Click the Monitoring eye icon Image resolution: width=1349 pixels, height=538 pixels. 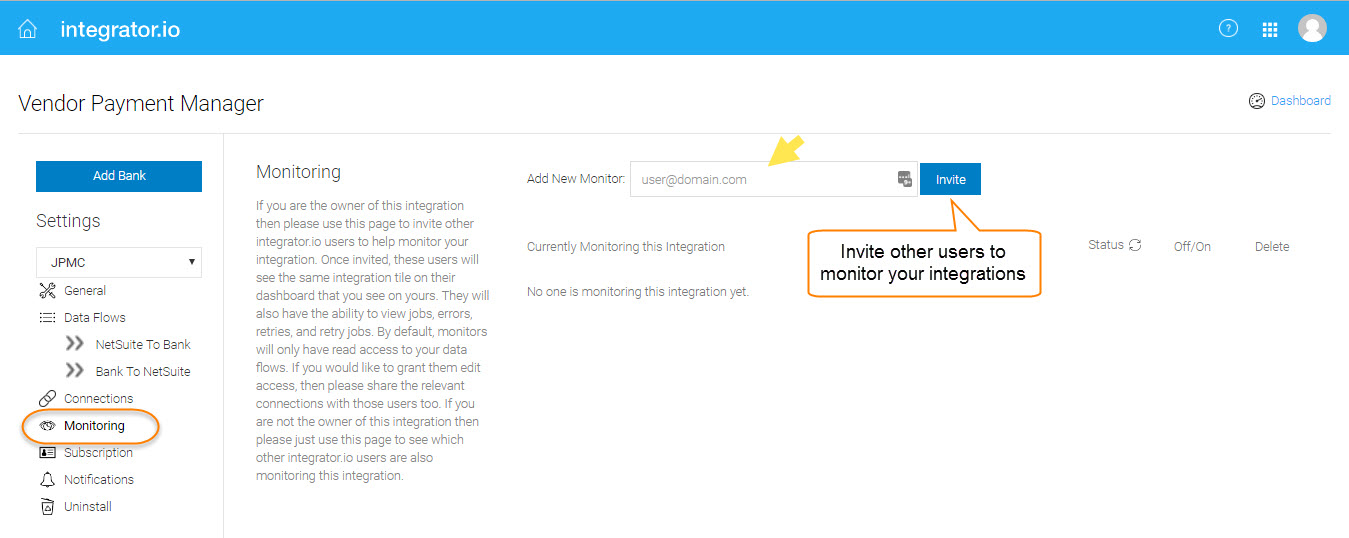click(47, 426)
